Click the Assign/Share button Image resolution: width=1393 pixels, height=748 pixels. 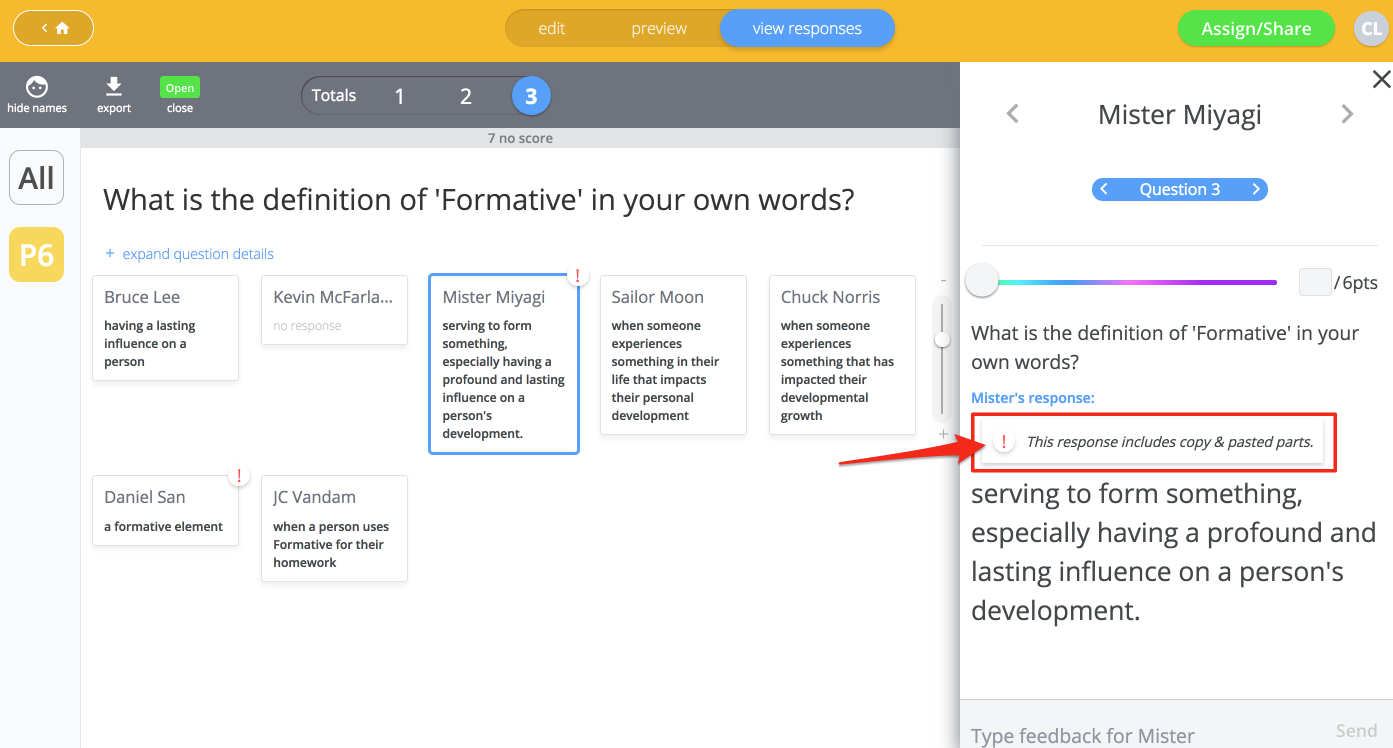click(x=1256, y=28)
